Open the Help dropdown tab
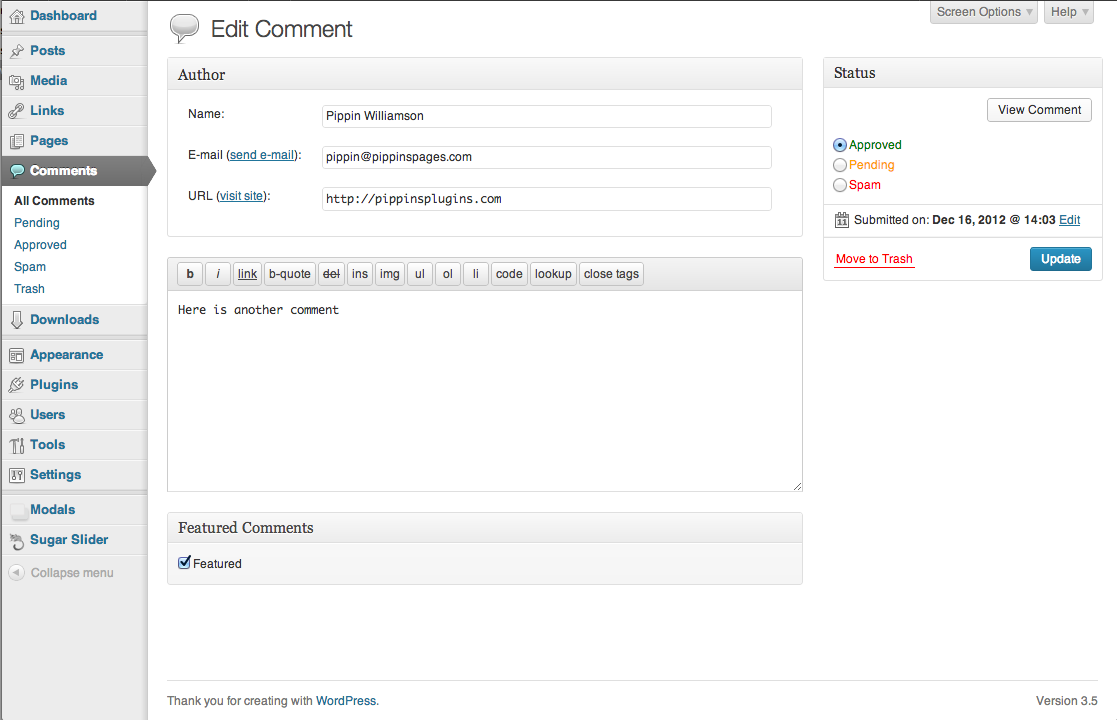 click(1069, 12)
